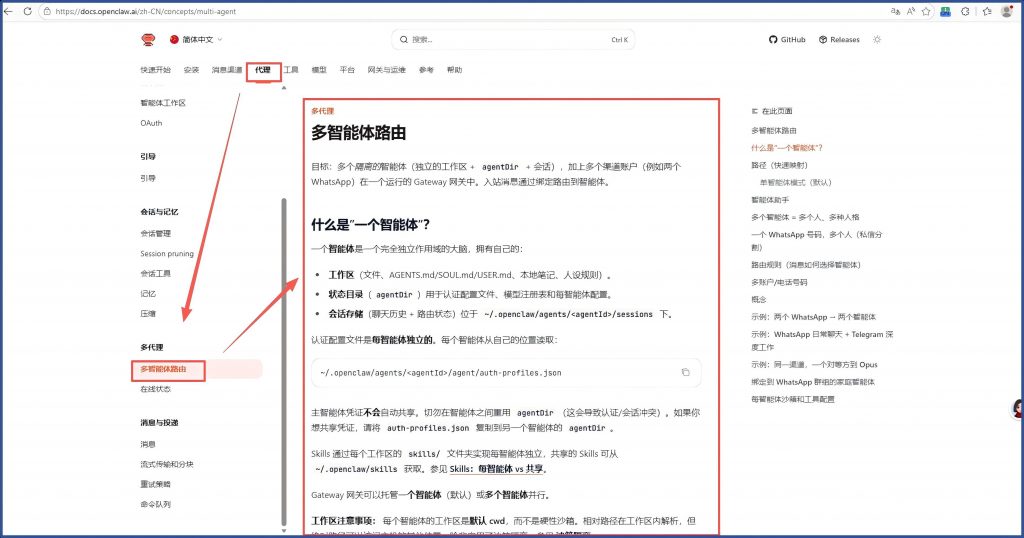Switch to the 模型 navigation tab
The height and width of the screenshot is (538, 1024).
(x=319, y=70)
